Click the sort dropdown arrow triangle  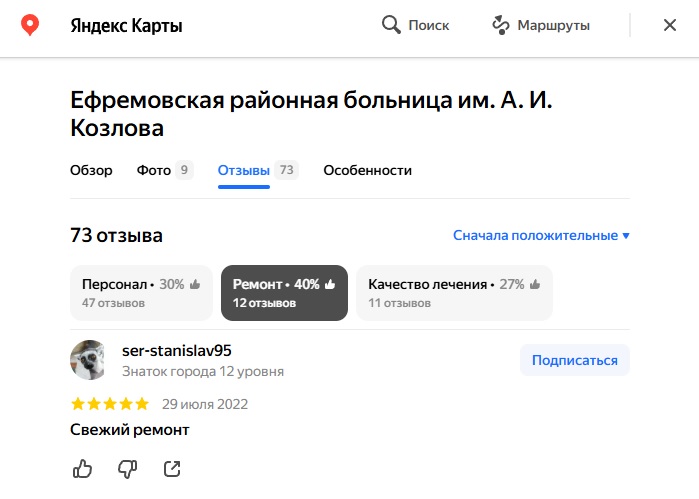pyautogui.click(x=626, y=235)
